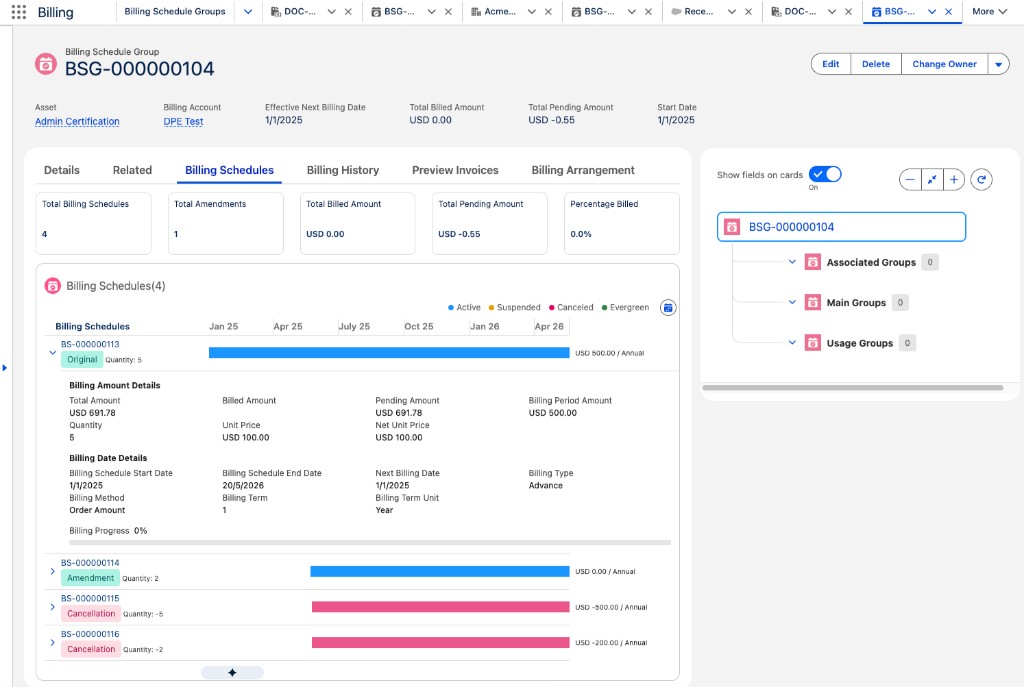Click the Evergreen legend entry
Screen dimensions: 1024x687
tap(626, 308)
